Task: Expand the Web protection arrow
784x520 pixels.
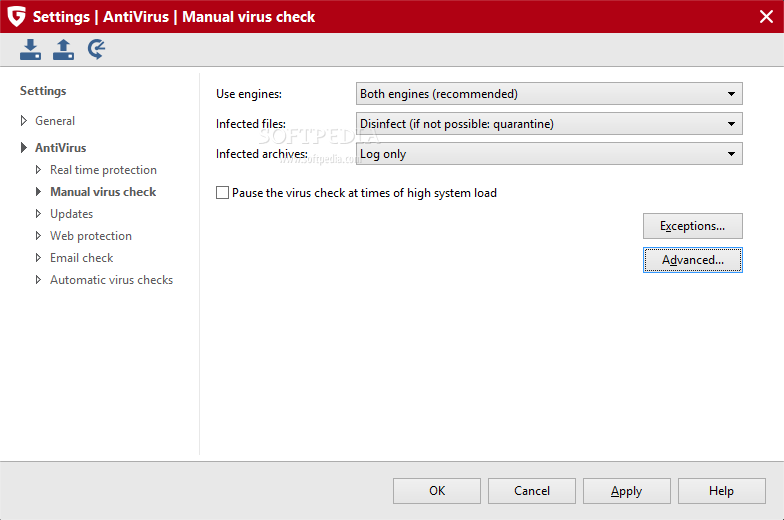Action: [38, 236]
